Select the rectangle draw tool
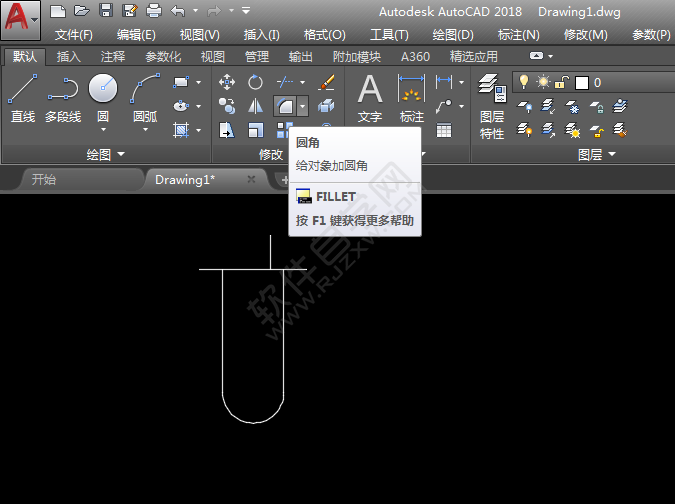The image size is (675, 504). pos(181,82)
